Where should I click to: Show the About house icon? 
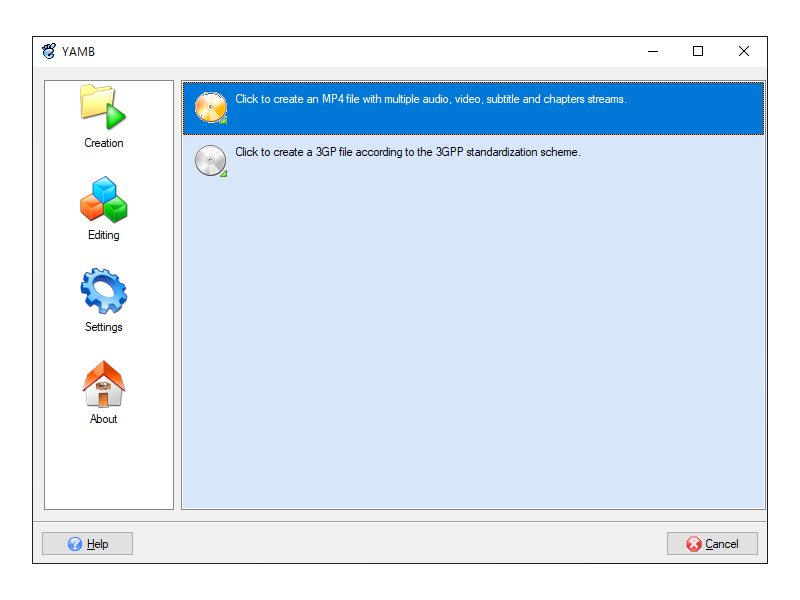click(x=104, y=383)
